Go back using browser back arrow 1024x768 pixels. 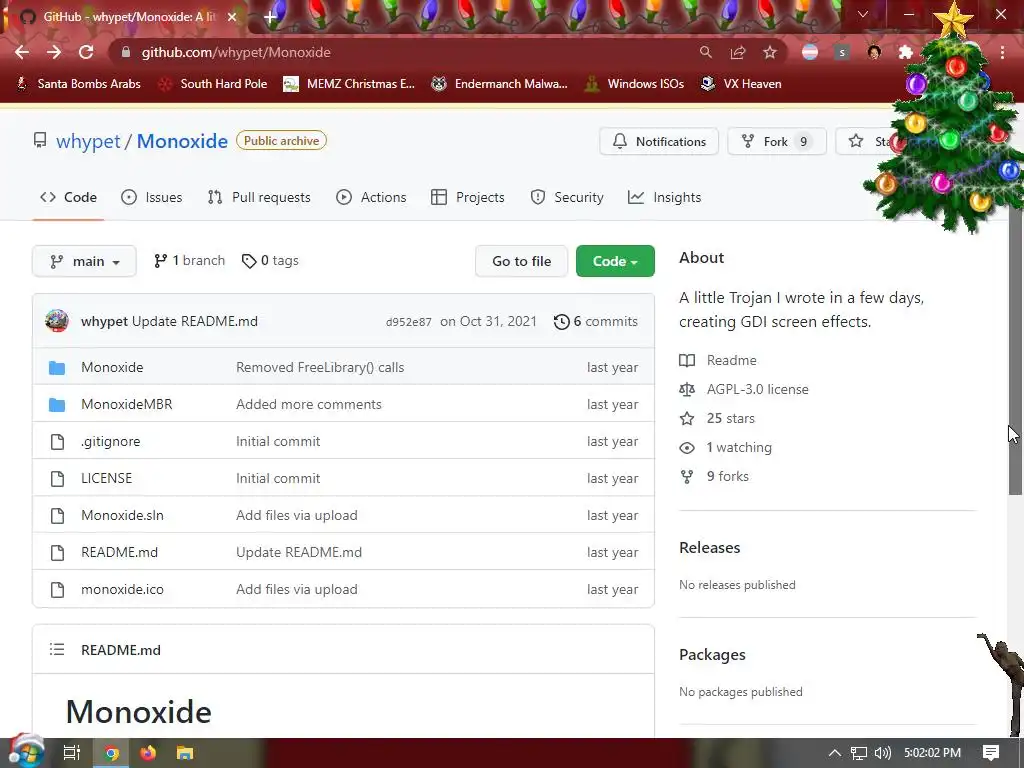(x=22, y=52)
